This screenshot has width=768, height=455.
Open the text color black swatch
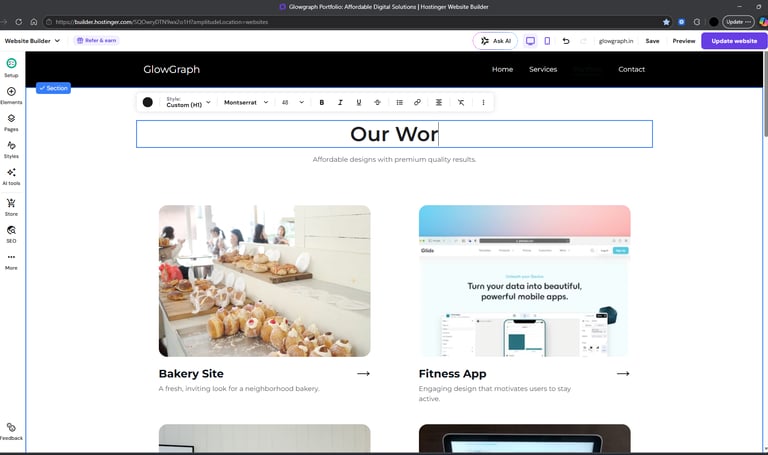click(x=147, y=102)
